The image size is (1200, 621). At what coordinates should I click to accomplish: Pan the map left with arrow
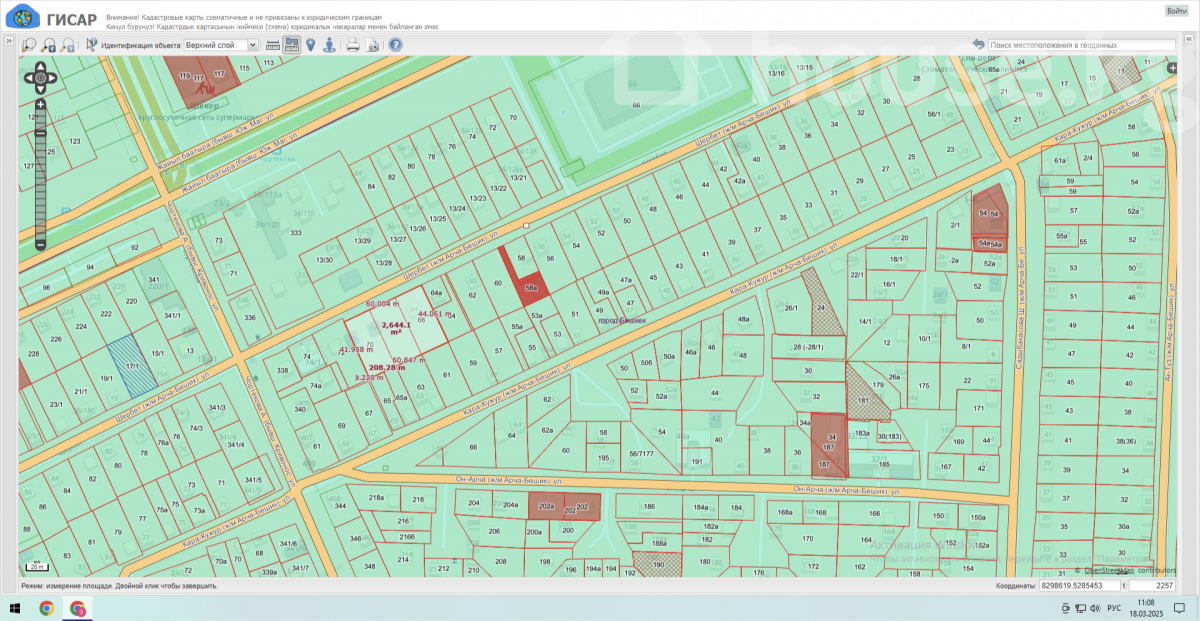(29, 77)
